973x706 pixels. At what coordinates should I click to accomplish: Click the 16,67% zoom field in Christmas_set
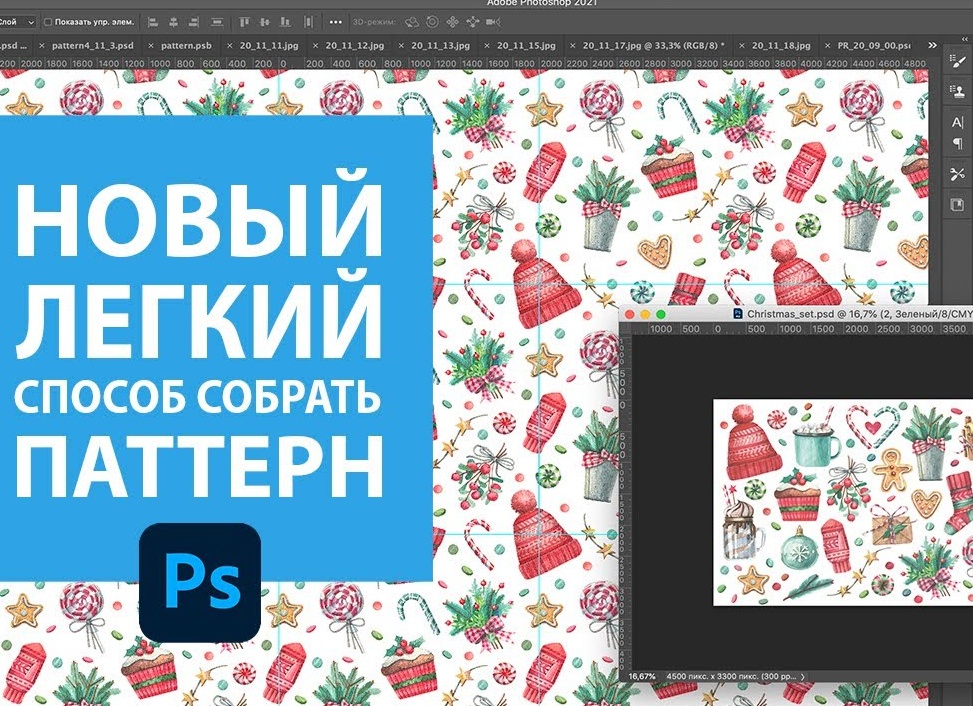coord(642,677)
